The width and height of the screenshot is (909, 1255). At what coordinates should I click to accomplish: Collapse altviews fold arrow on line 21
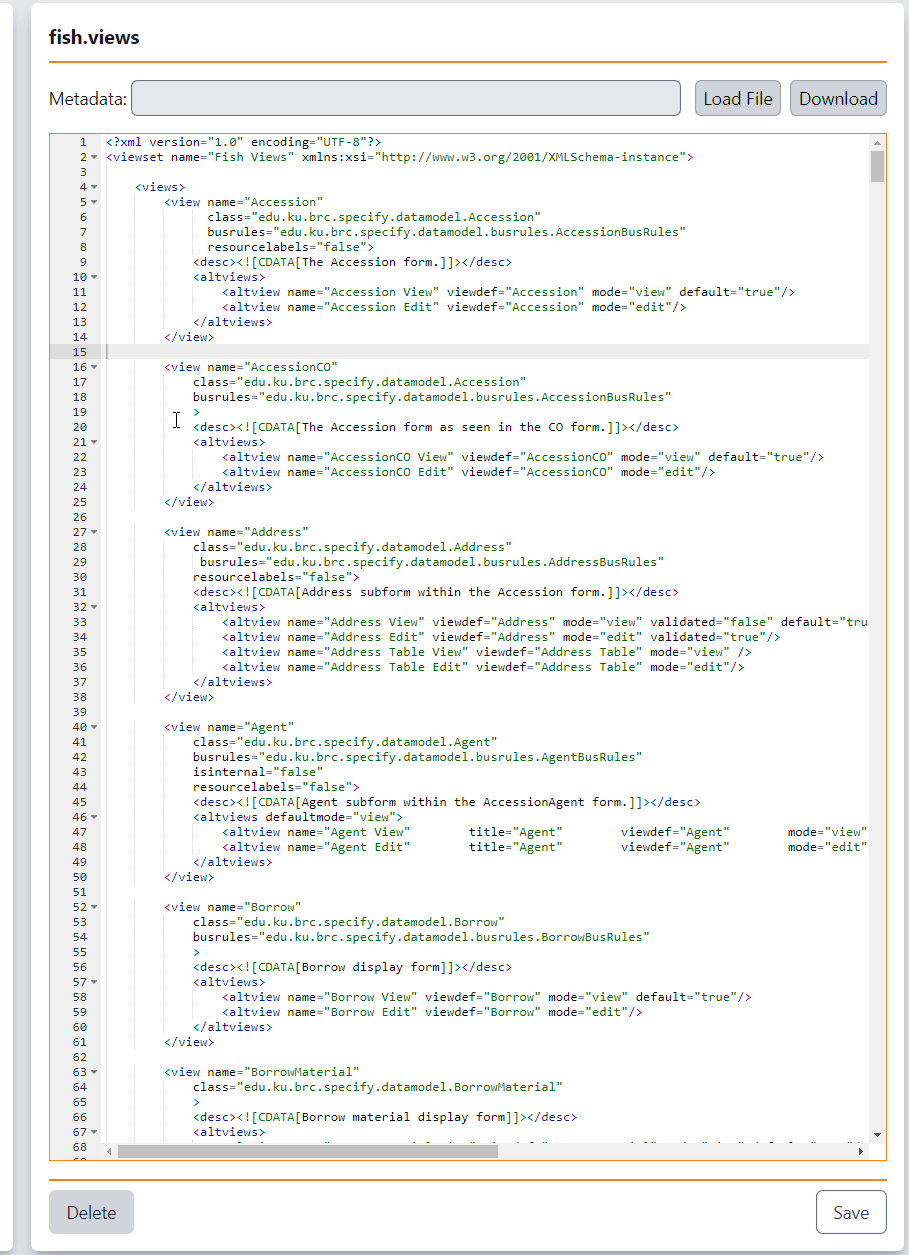pos(94,442)
